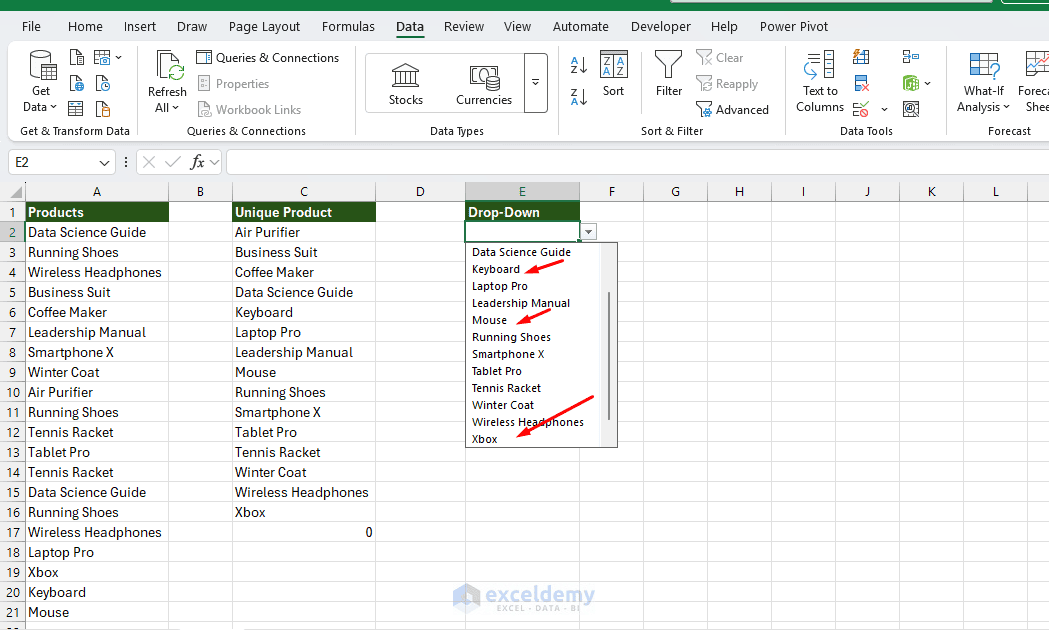Expand the Data Types gallery
This screenshot has height=630, width=1049.
click(x=535, y=83)
